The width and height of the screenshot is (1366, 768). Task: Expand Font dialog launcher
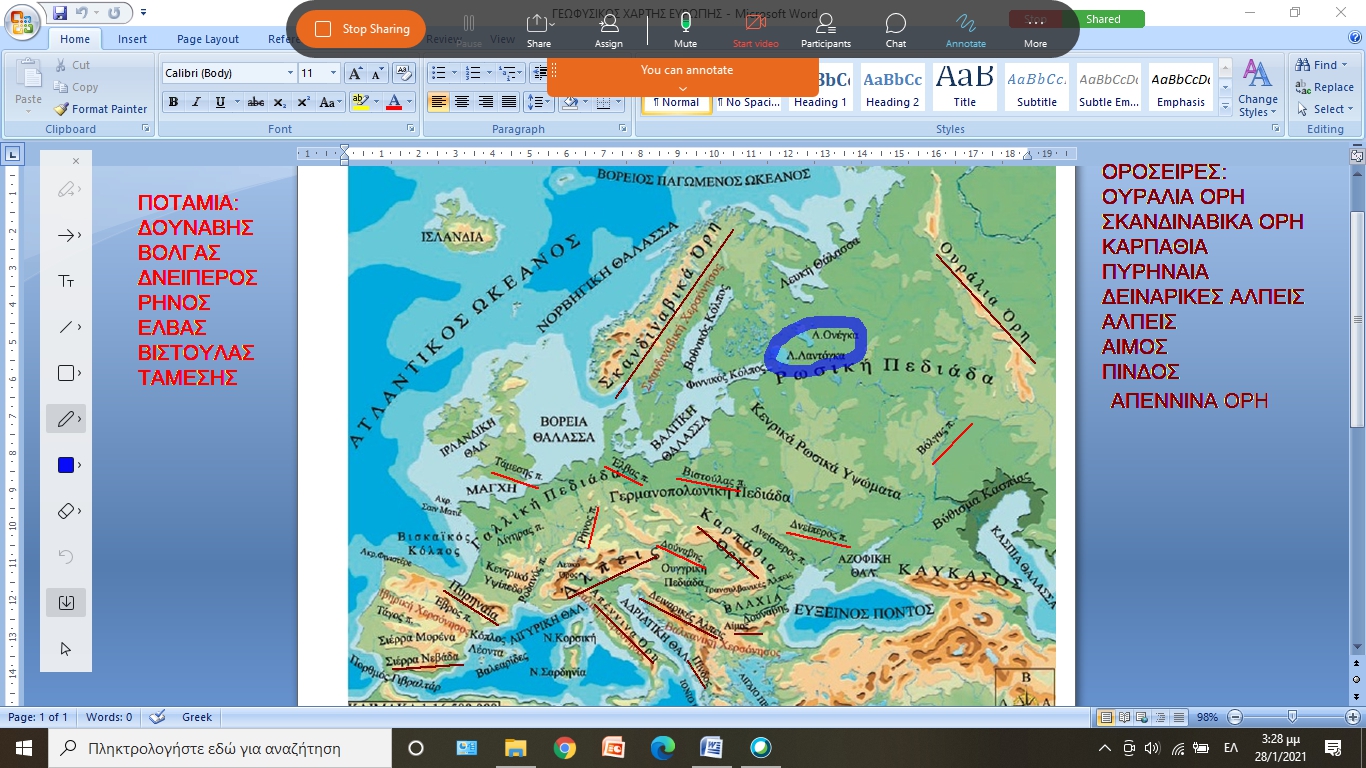click(x=411, y=129)
